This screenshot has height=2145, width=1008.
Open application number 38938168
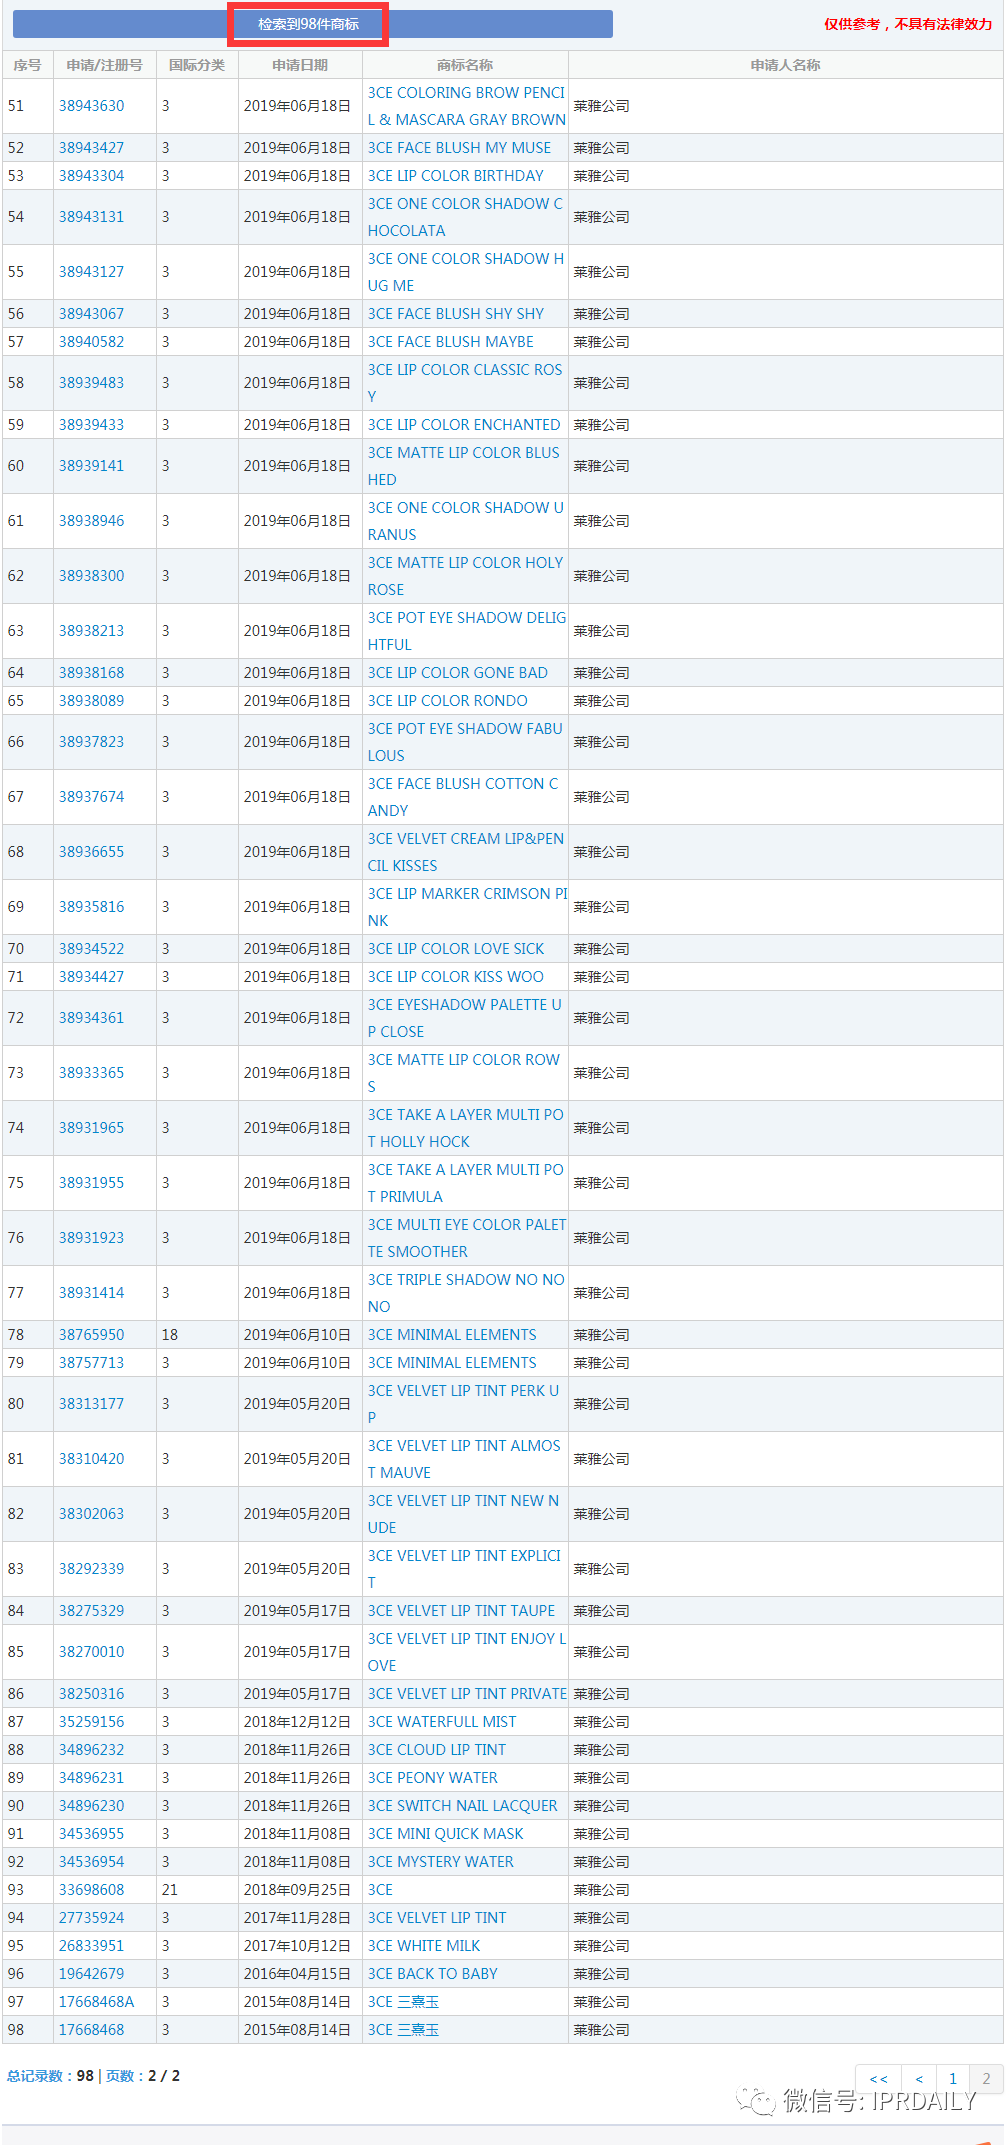pos(92,673)
